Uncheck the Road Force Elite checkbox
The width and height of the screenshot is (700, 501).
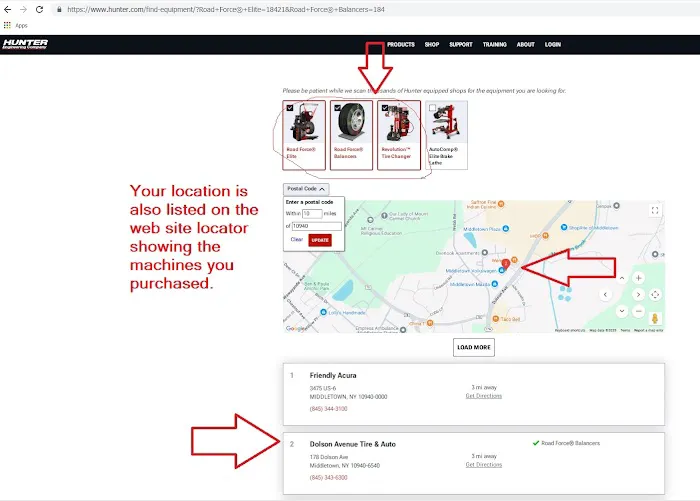click(290, 108)
